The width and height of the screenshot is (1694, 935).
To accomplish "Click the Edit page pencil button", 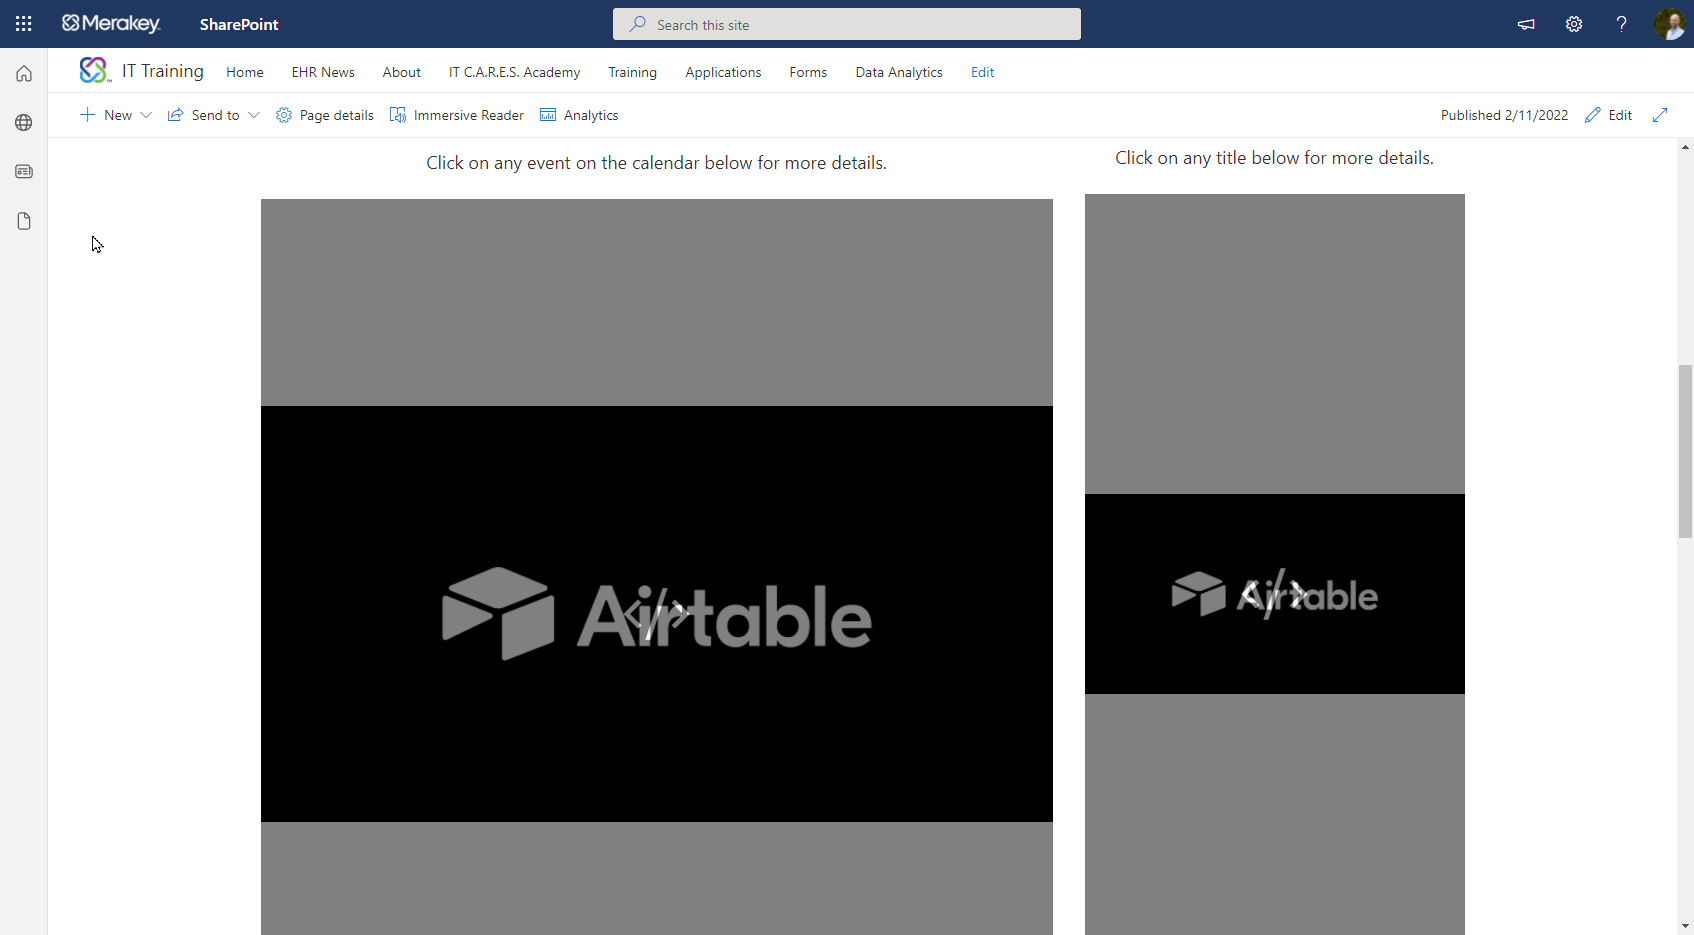I will 1609,115.
